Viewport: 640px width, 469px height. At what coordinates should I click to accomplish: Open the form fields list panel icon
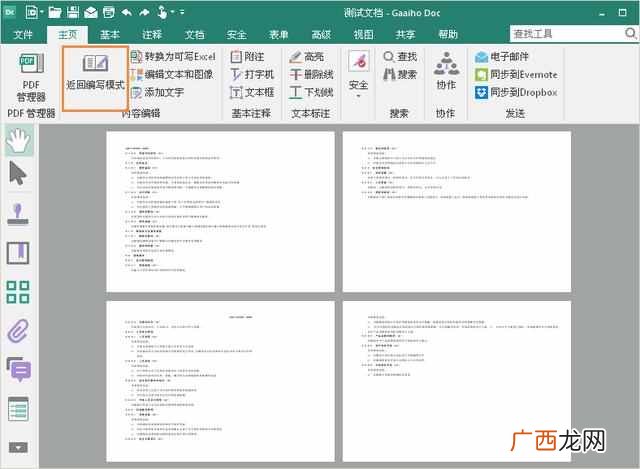pyautogui.click(x=18, y=409)
